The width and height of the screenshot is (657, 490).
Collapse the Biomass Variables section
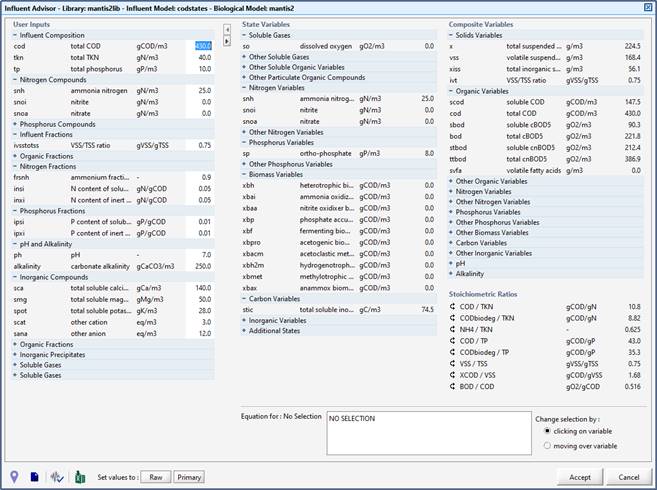pos(244,174)
